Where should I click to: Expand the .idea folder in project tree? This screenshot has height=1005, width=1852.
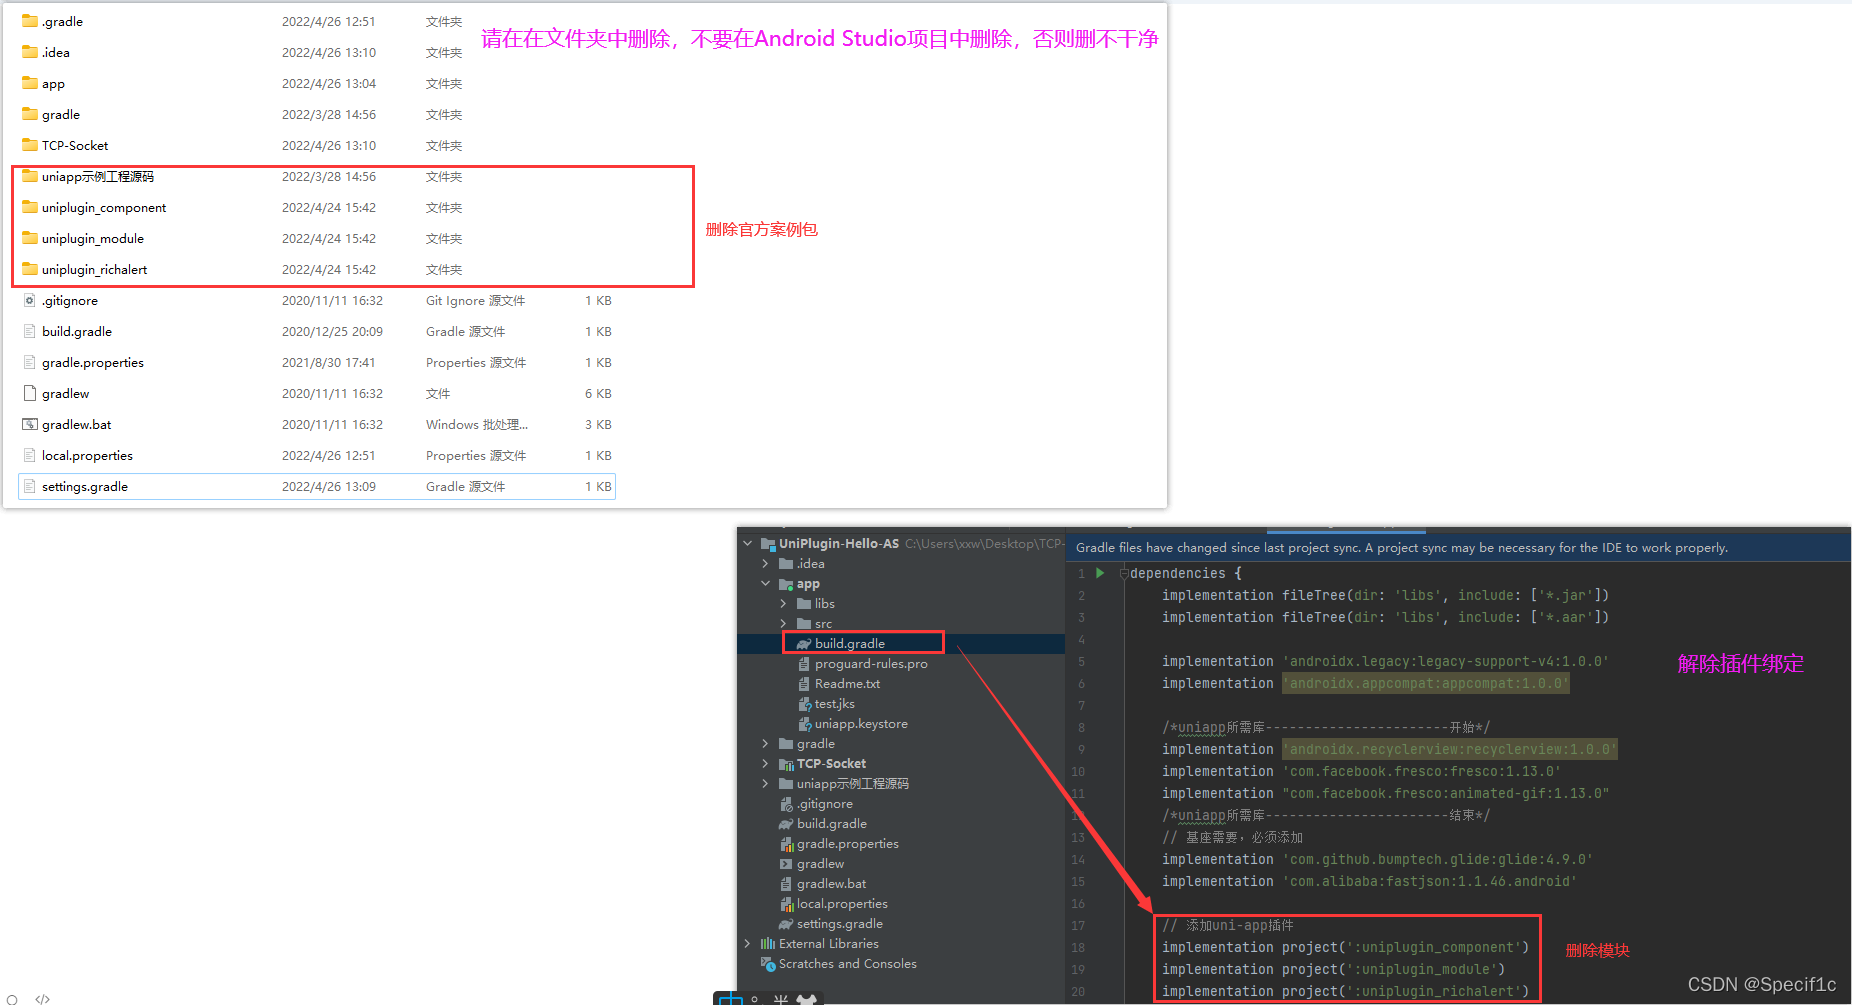coord(765,564)
